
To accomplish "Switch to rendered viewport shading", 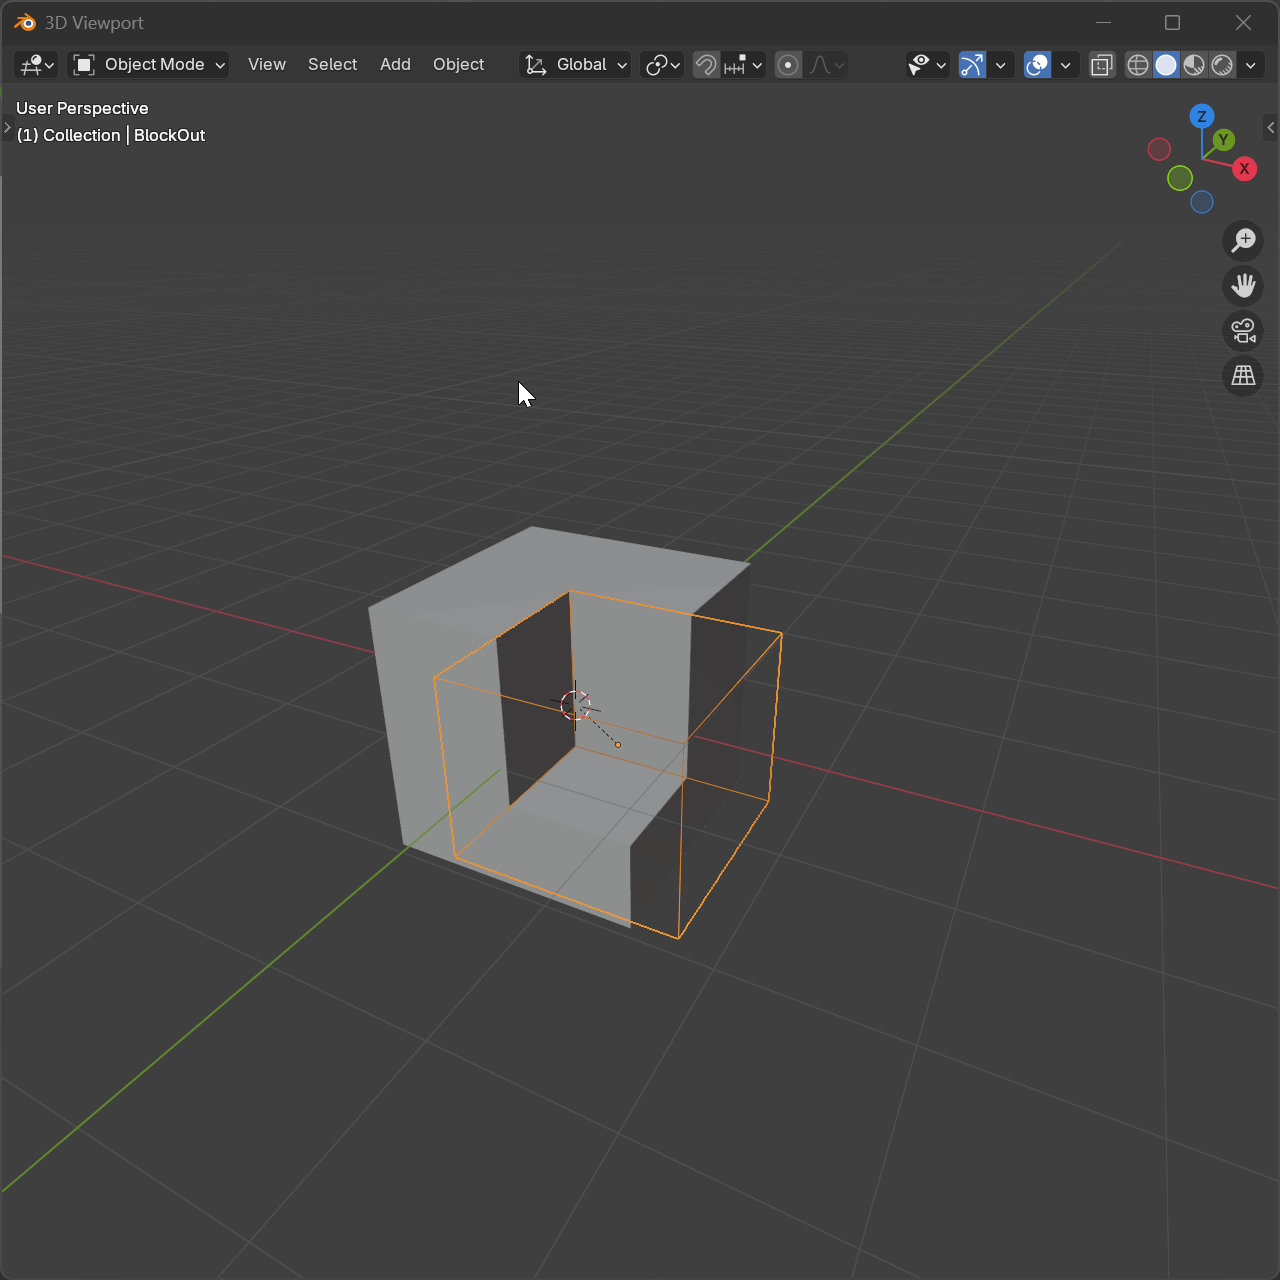I will tap(1222, 64).
